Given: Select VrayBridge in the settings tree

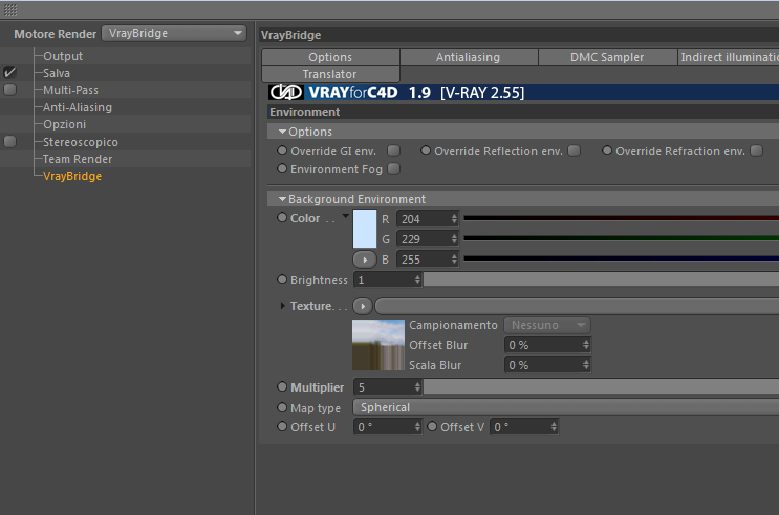Looking at the screenshot, I should tap(73, 176).
